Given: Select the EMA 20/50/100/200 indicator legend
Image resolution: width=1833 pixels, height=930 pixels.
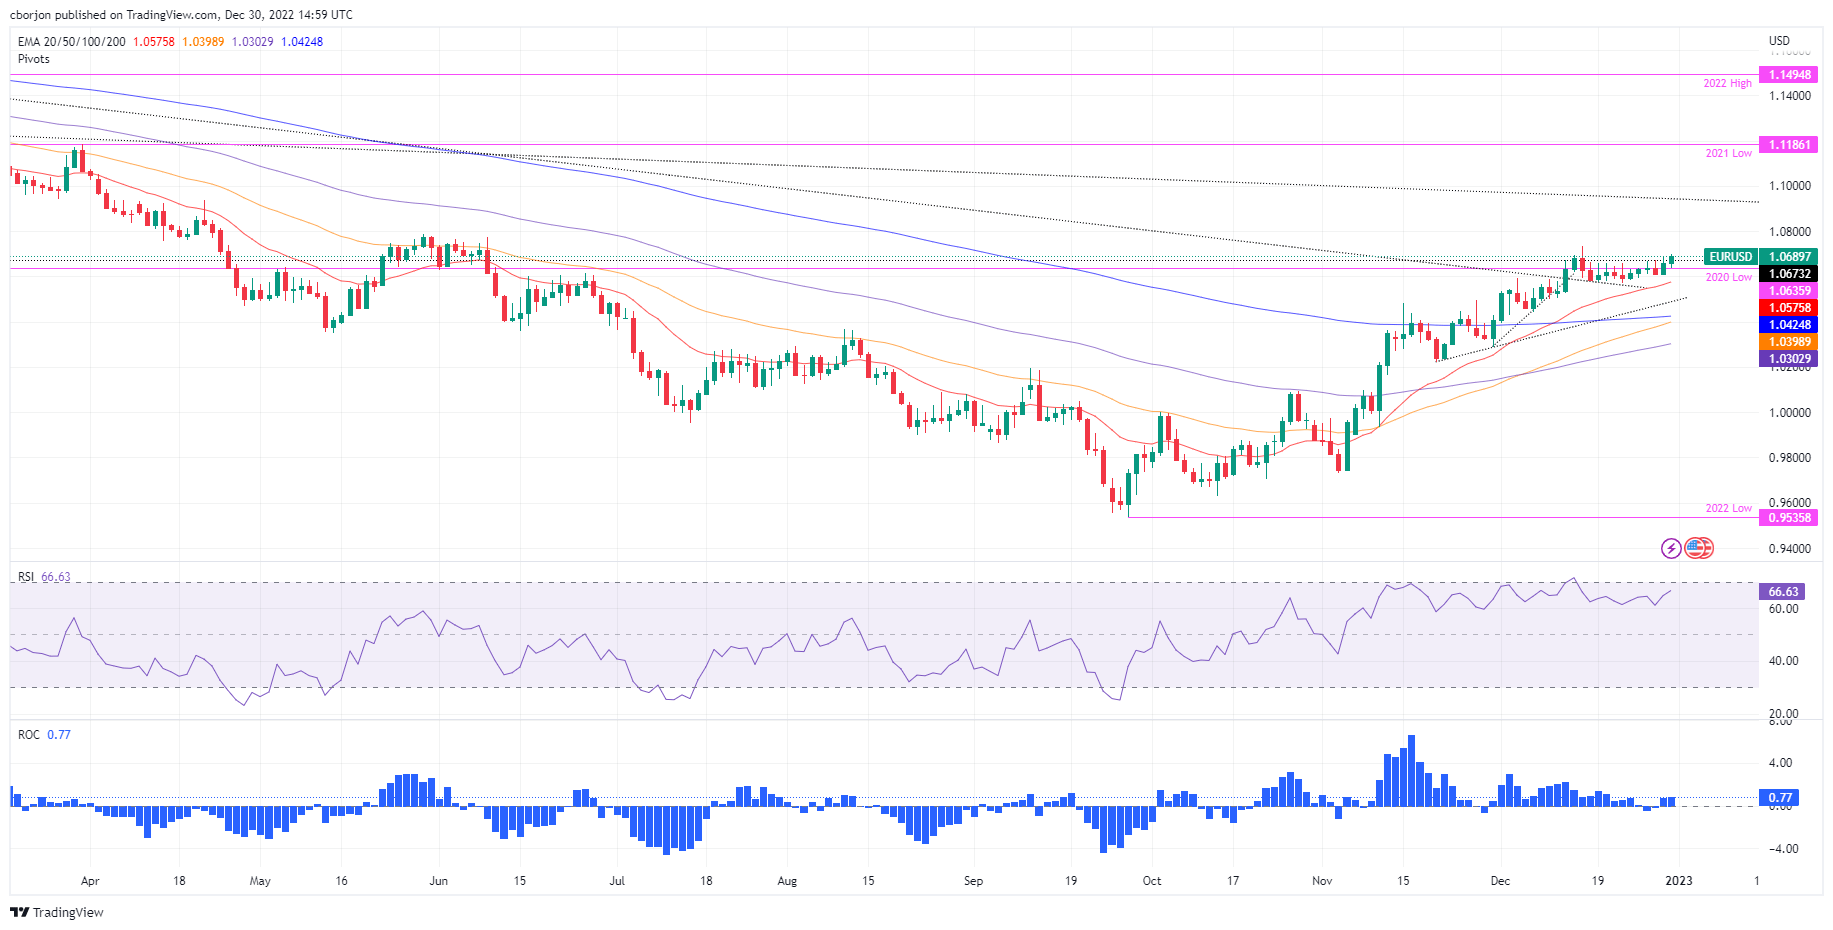Looking at the screenshot, I should (x=72, y=42).
